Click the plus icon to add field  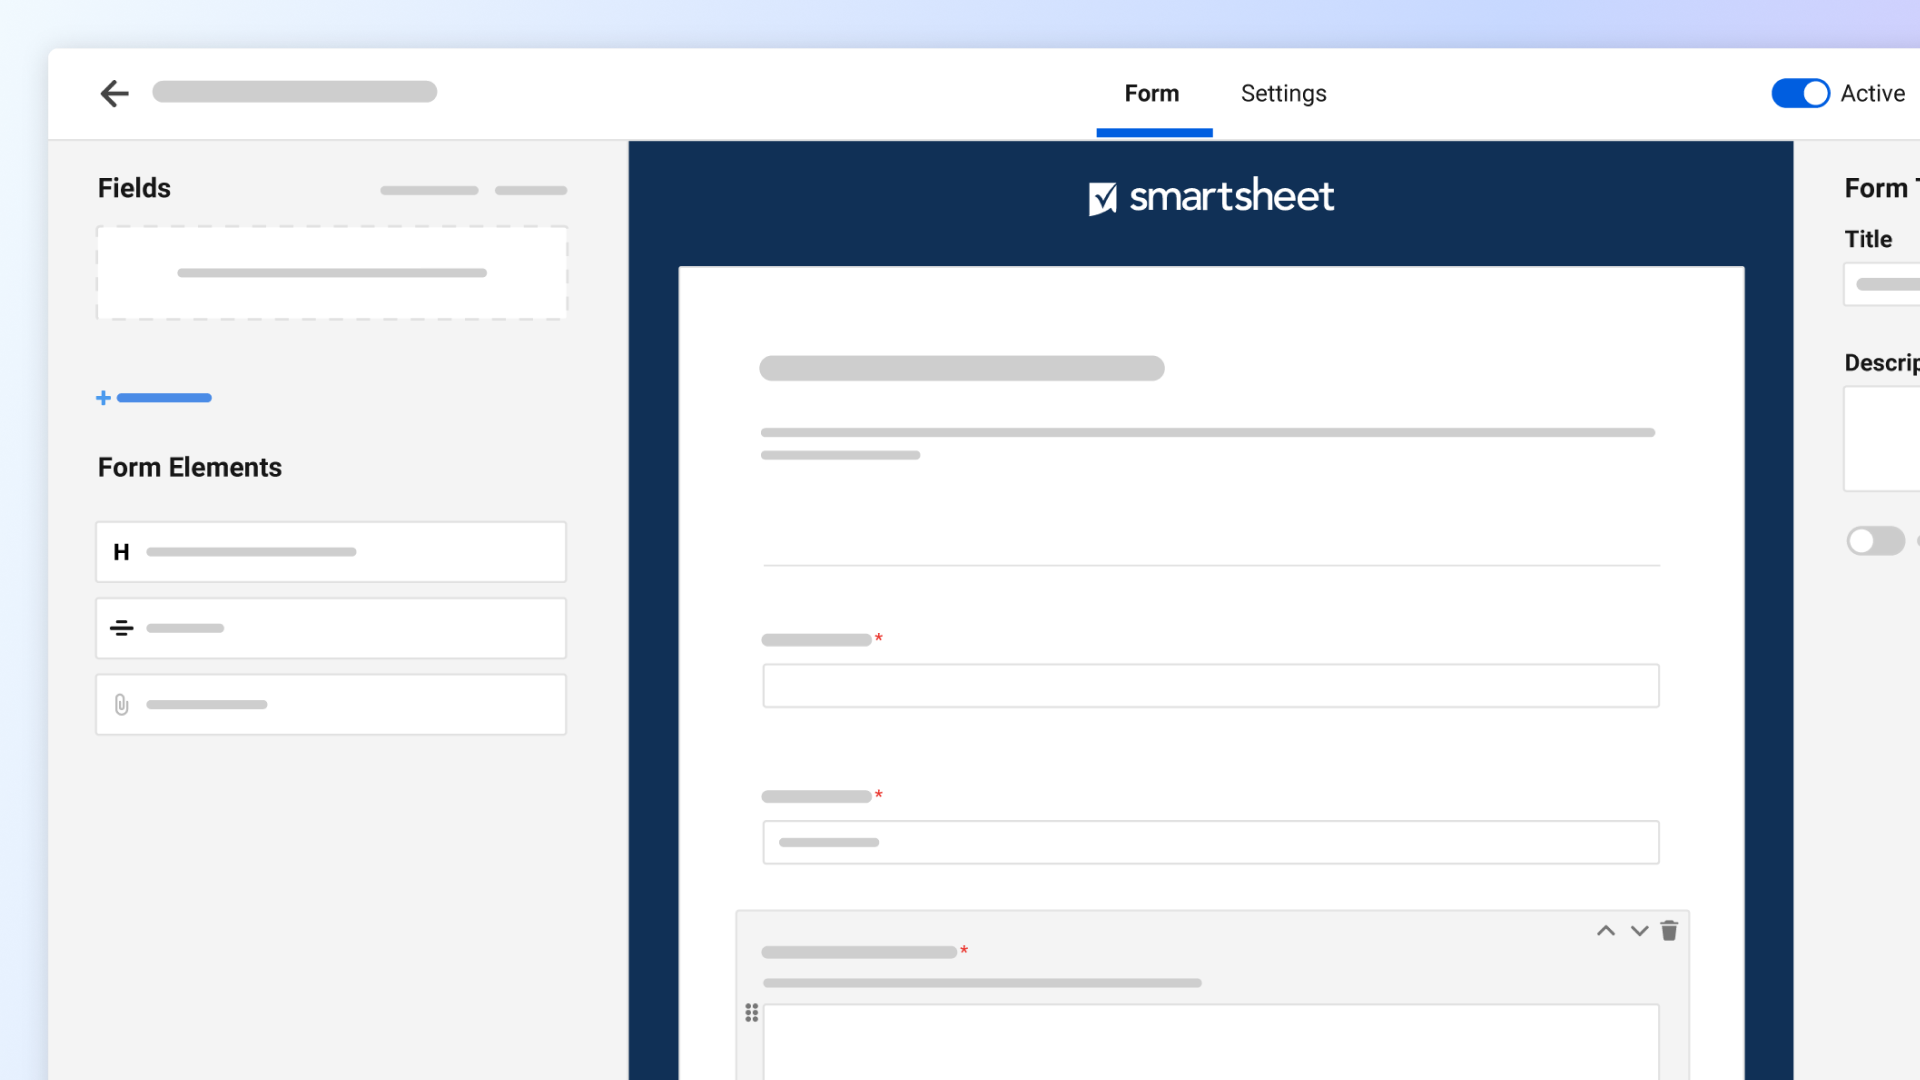click(103, 397)
